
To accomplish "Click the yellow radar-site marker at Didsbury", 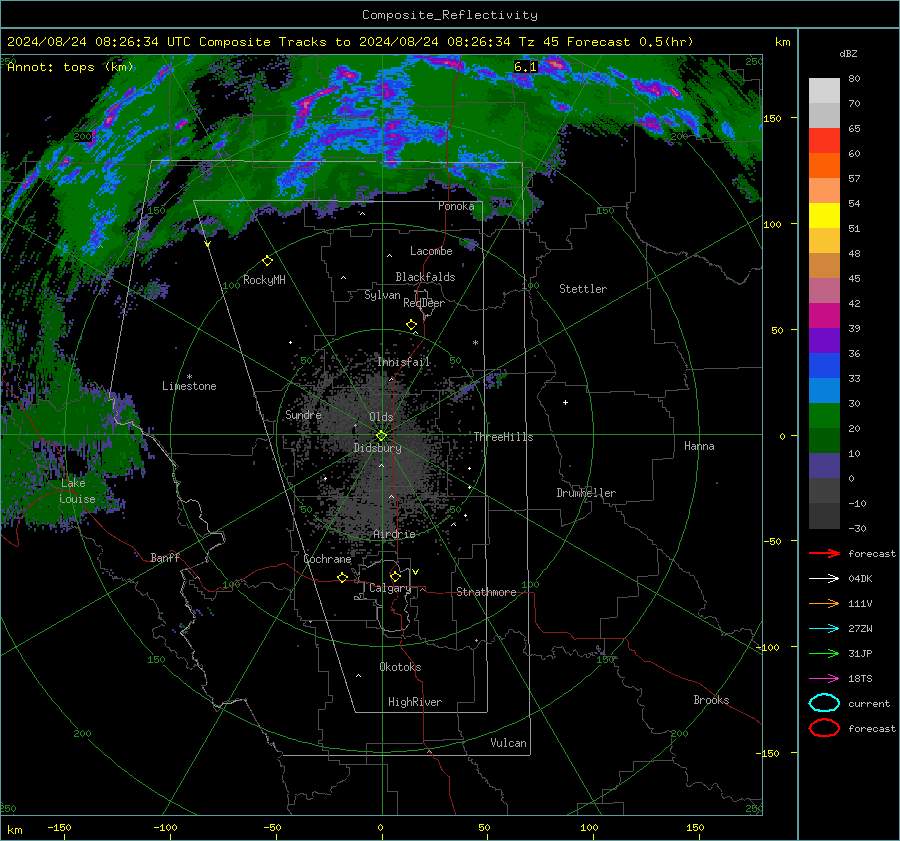I will 381,436.
